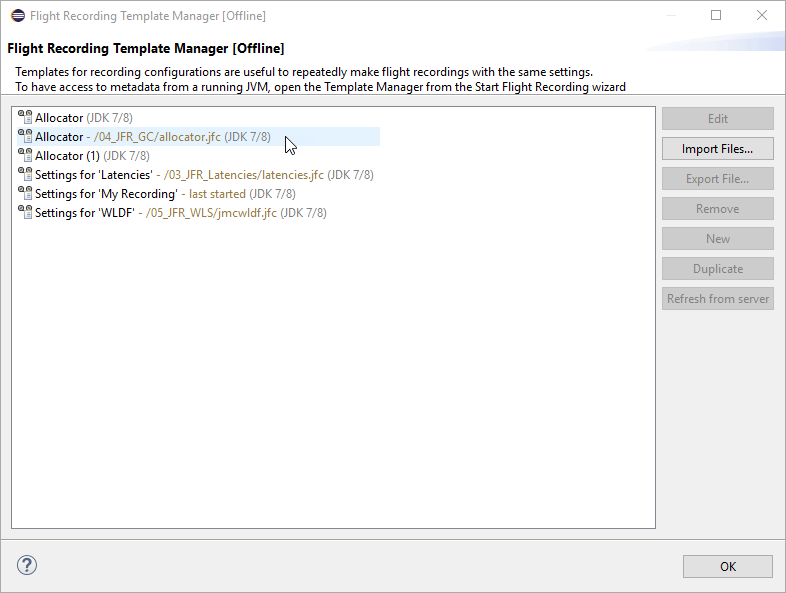Select Settings for 'WLDF' jmcwldf.jfc template
This screenshot has height=593, width=786.
(x=180, y=213)
